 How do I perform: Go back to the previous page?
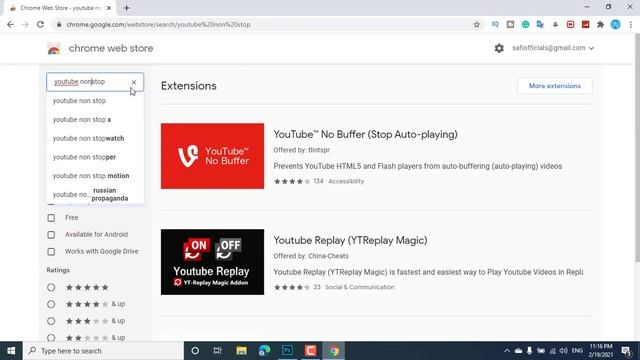[11, 24]
